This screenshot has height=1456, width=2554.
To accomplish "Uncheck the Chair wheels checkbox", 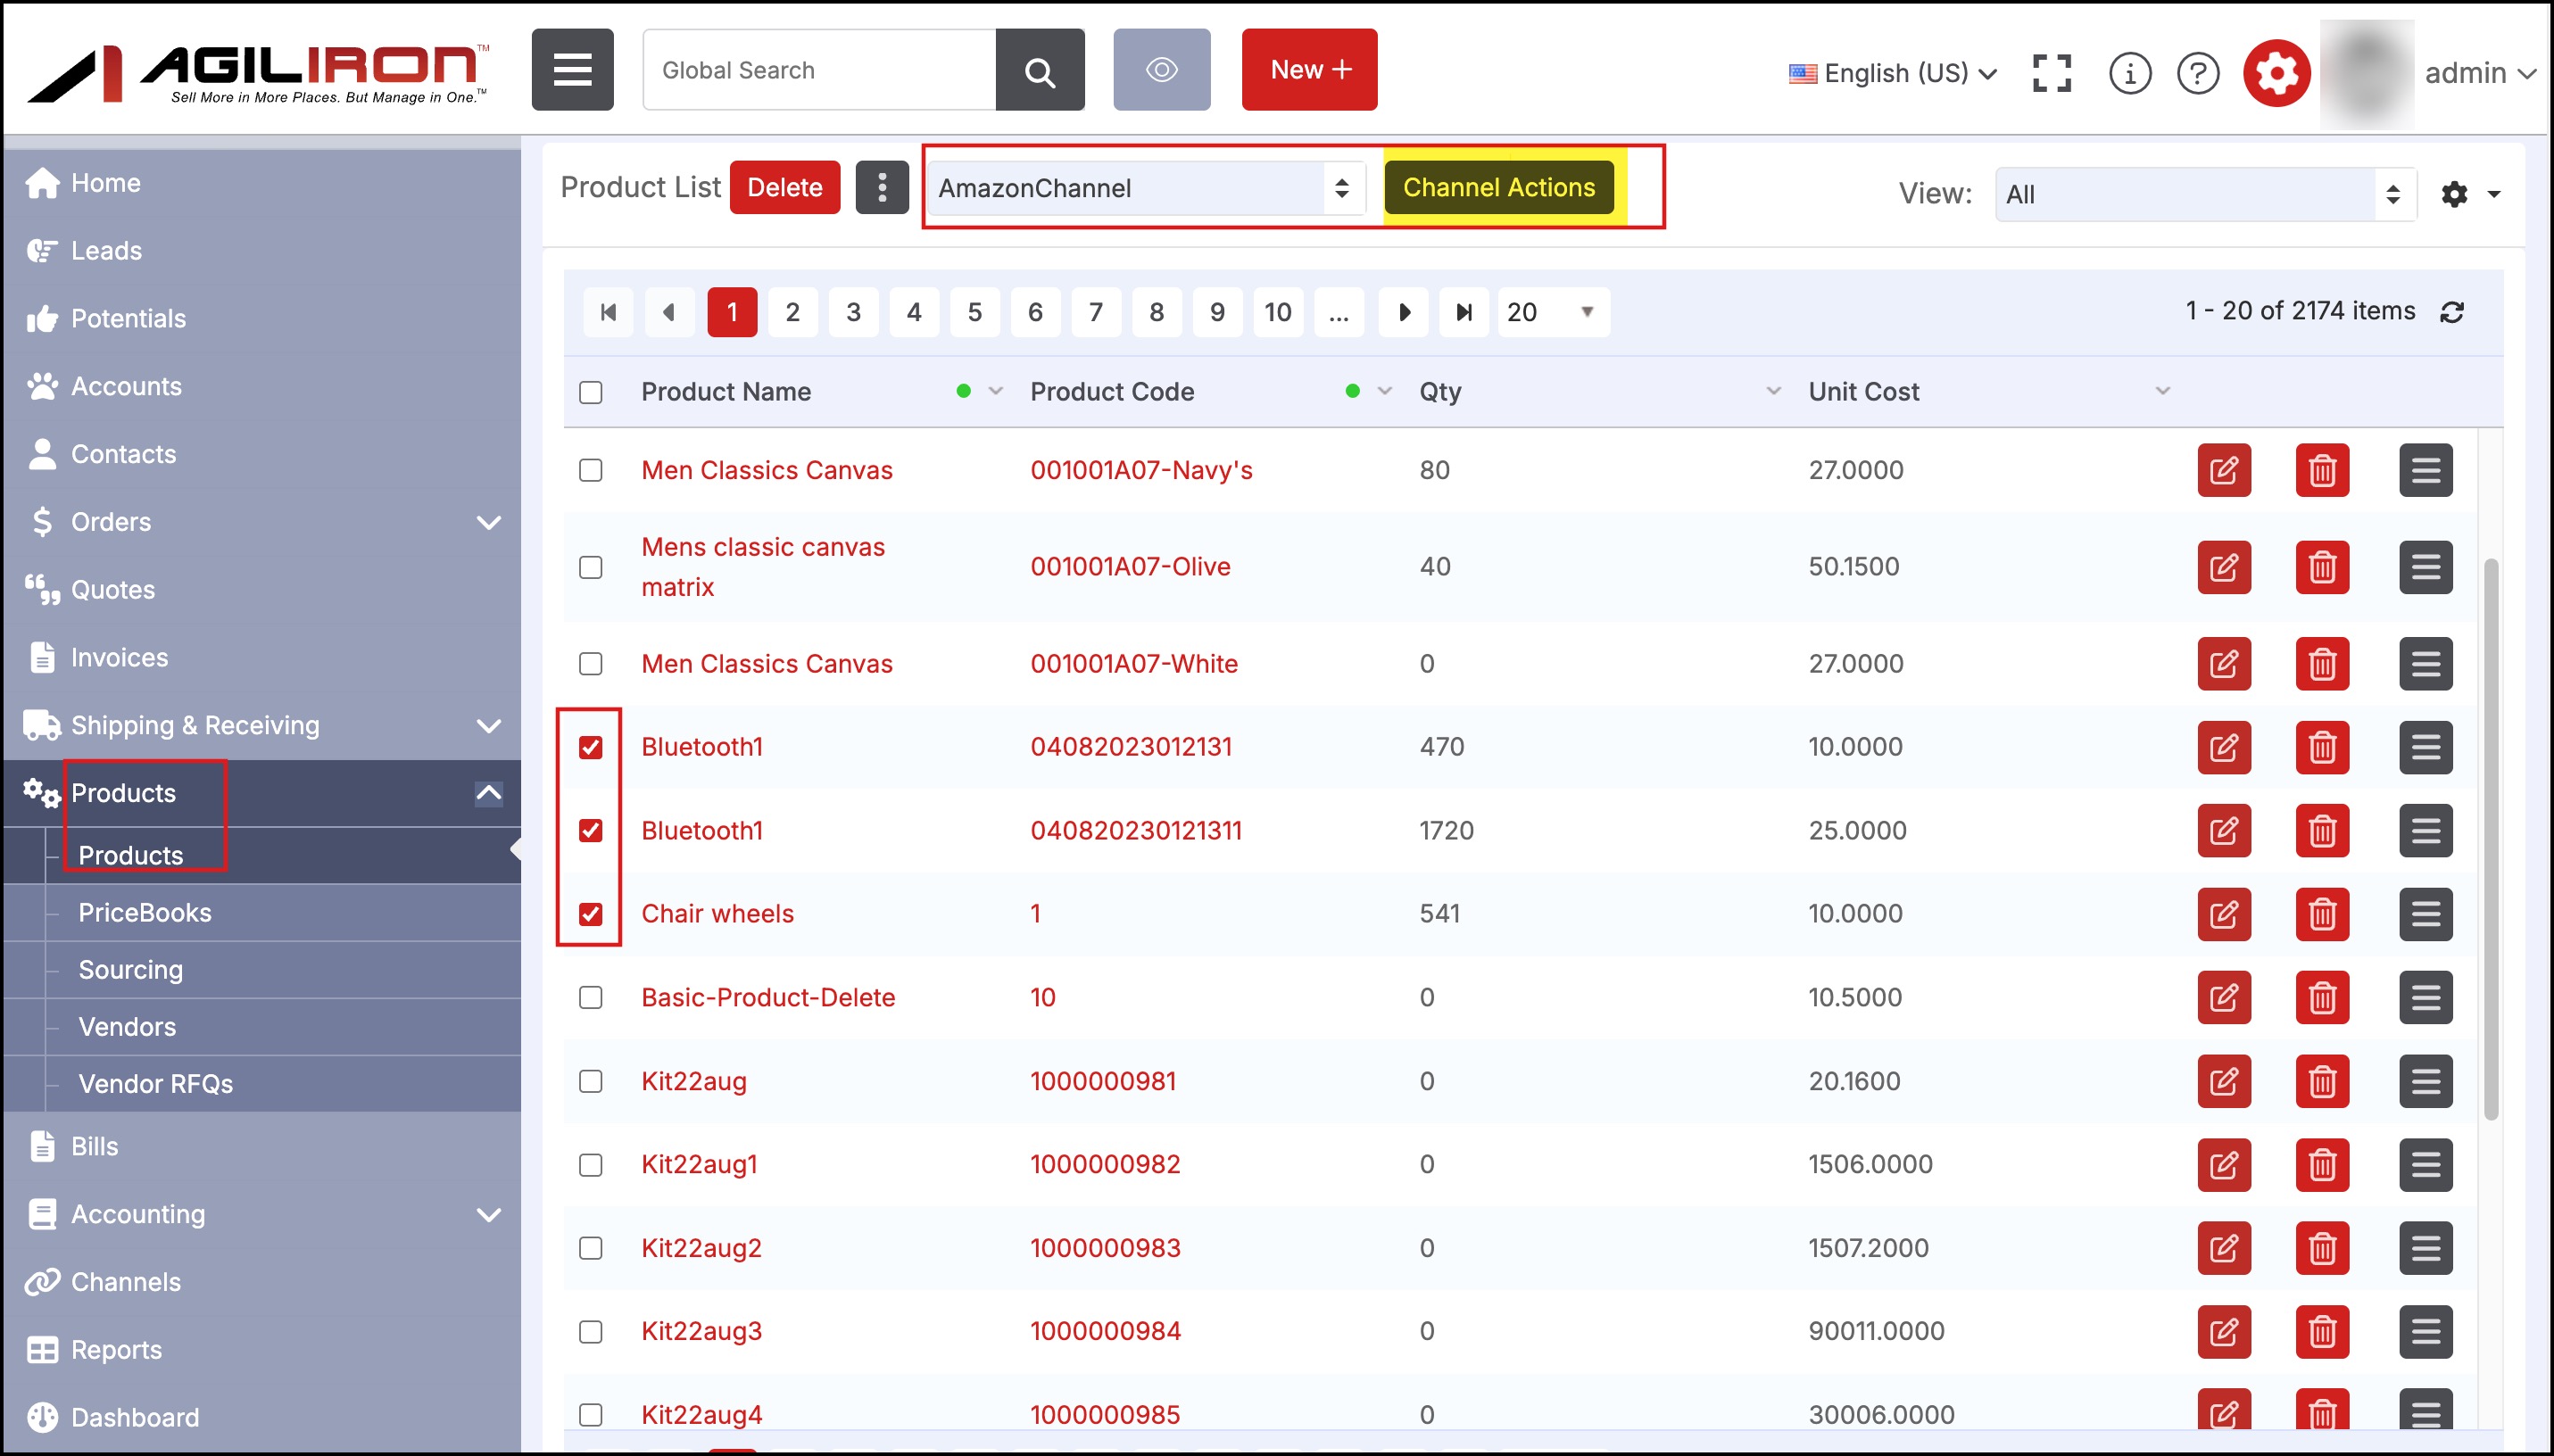I will [x=591, y=914].
